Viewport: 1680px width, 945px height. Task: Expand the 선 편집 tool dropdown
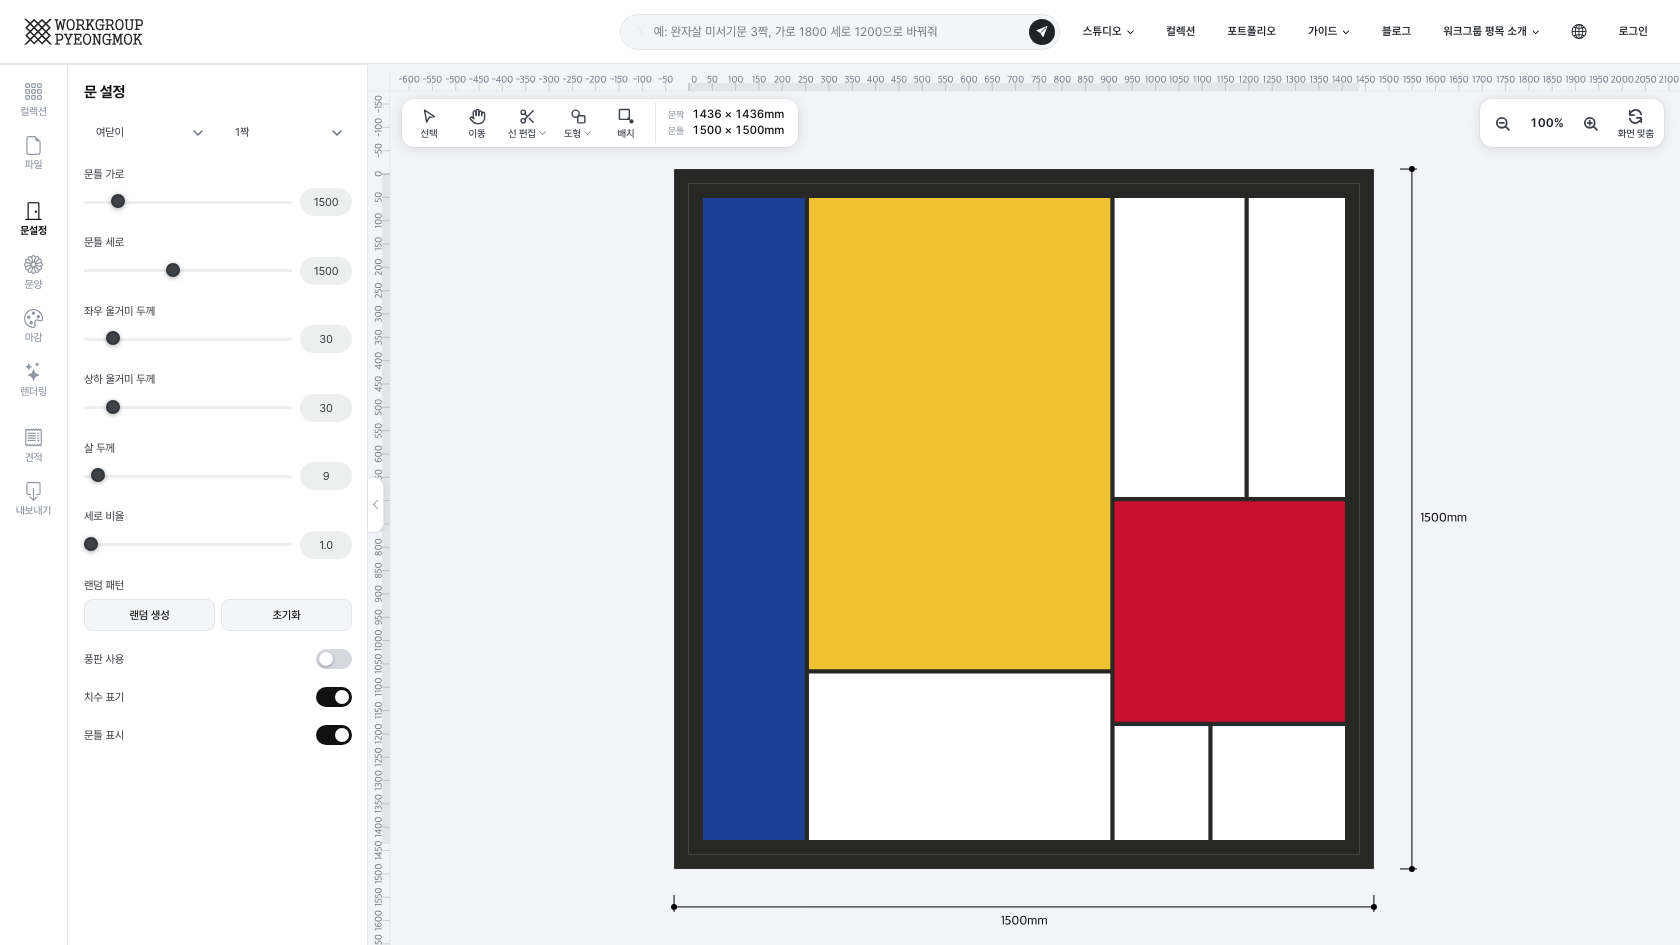(x=527, y=123)
